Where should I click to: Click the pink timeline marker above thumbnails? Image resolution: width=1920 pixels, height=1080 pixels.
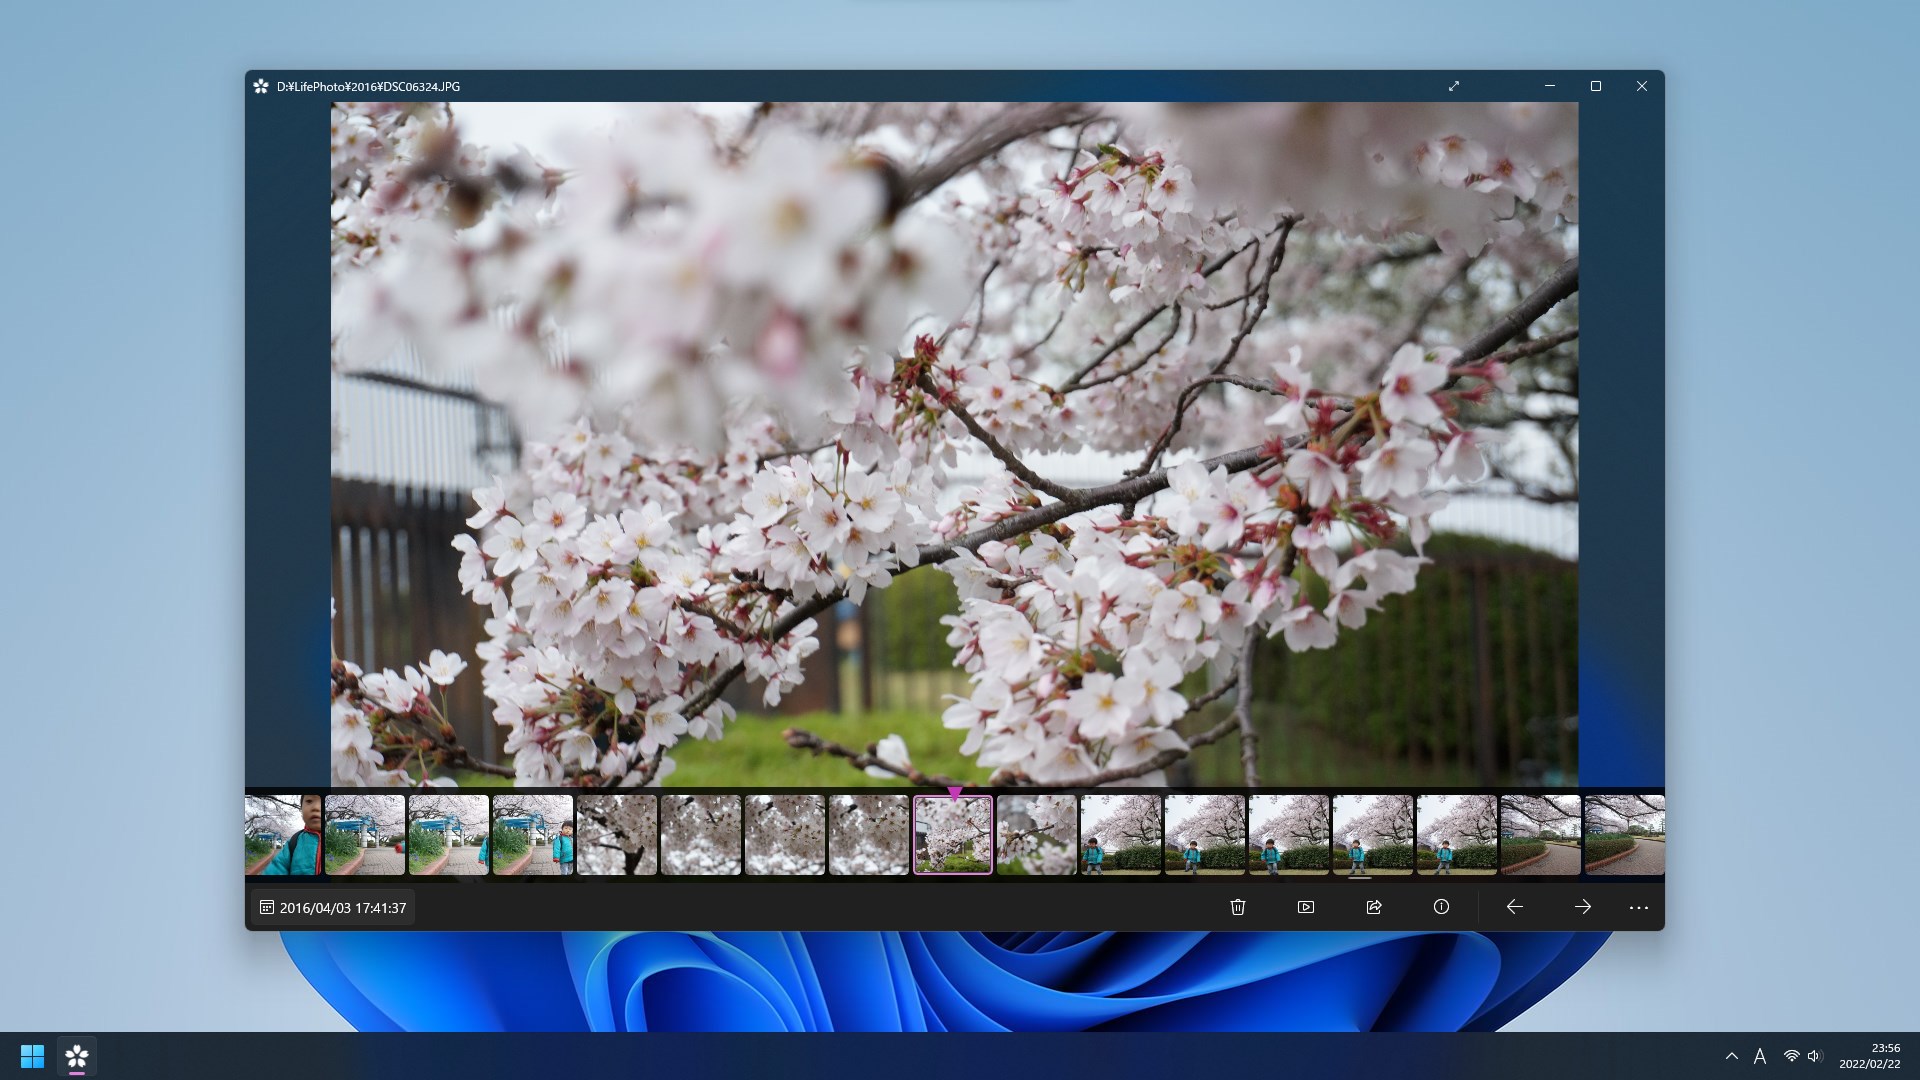(x=954, y=792)
